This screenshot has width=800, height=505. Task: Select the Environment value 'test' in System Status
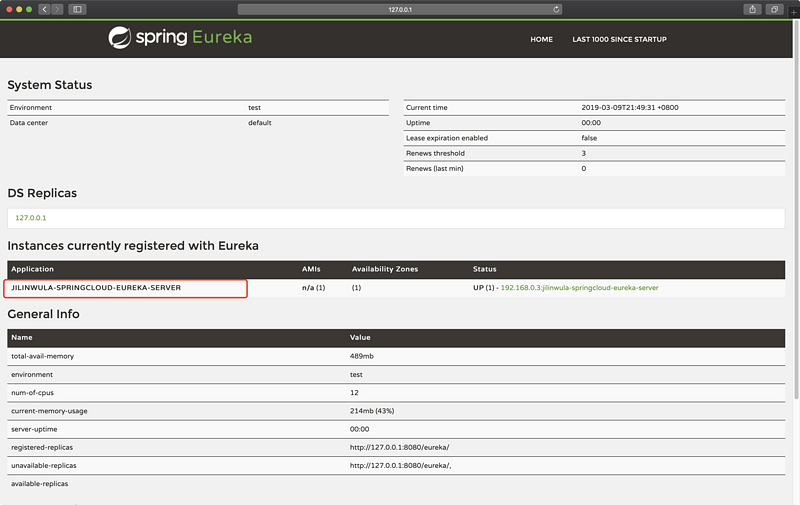pos(255,108)
